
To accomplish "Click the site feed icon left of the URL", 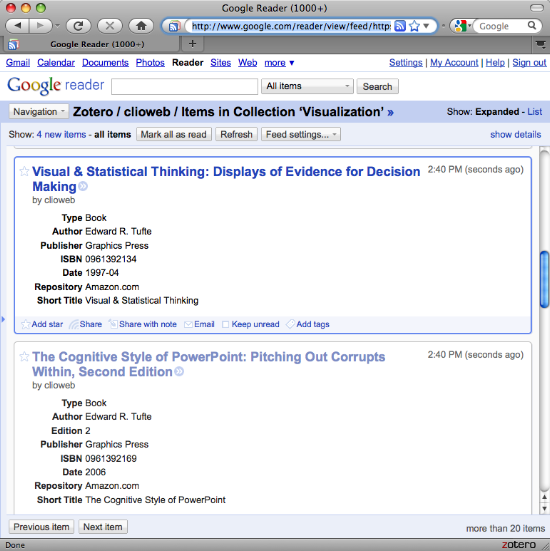I will click(x=174, y=26).
